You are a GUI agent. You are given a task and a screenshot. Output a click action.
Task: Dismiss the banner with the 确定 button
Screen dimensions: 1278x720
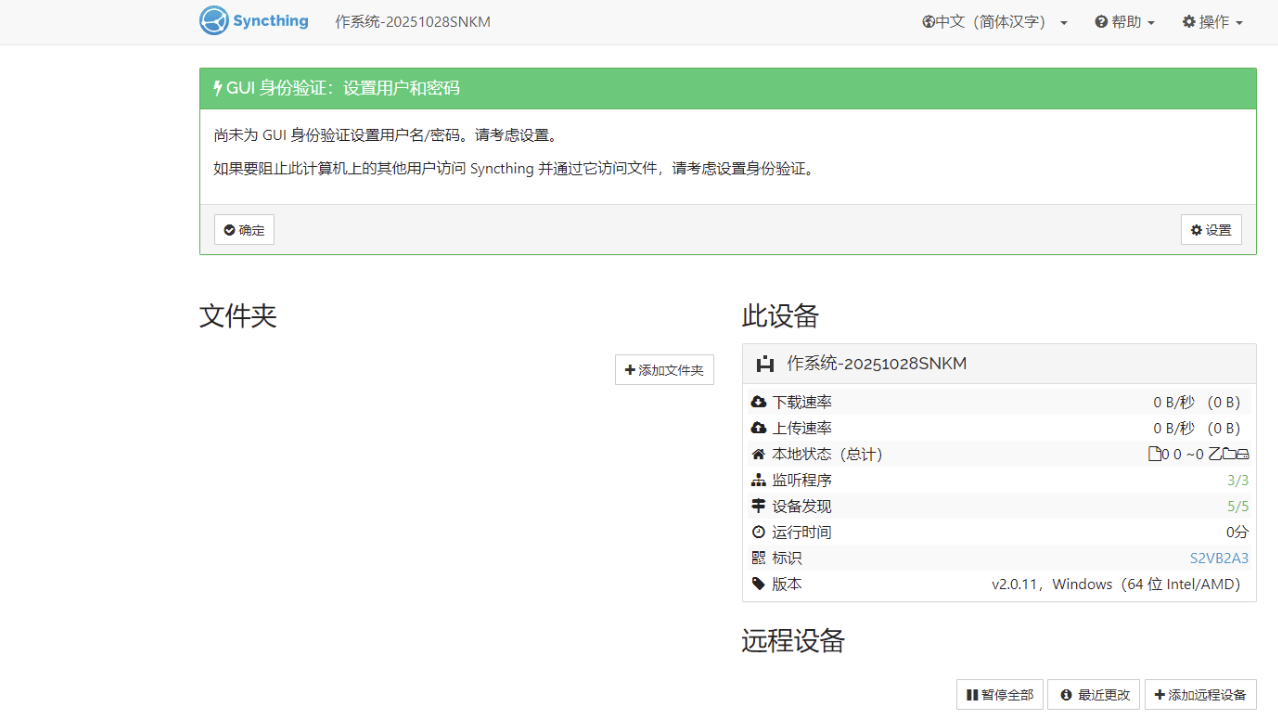(243, 229)
